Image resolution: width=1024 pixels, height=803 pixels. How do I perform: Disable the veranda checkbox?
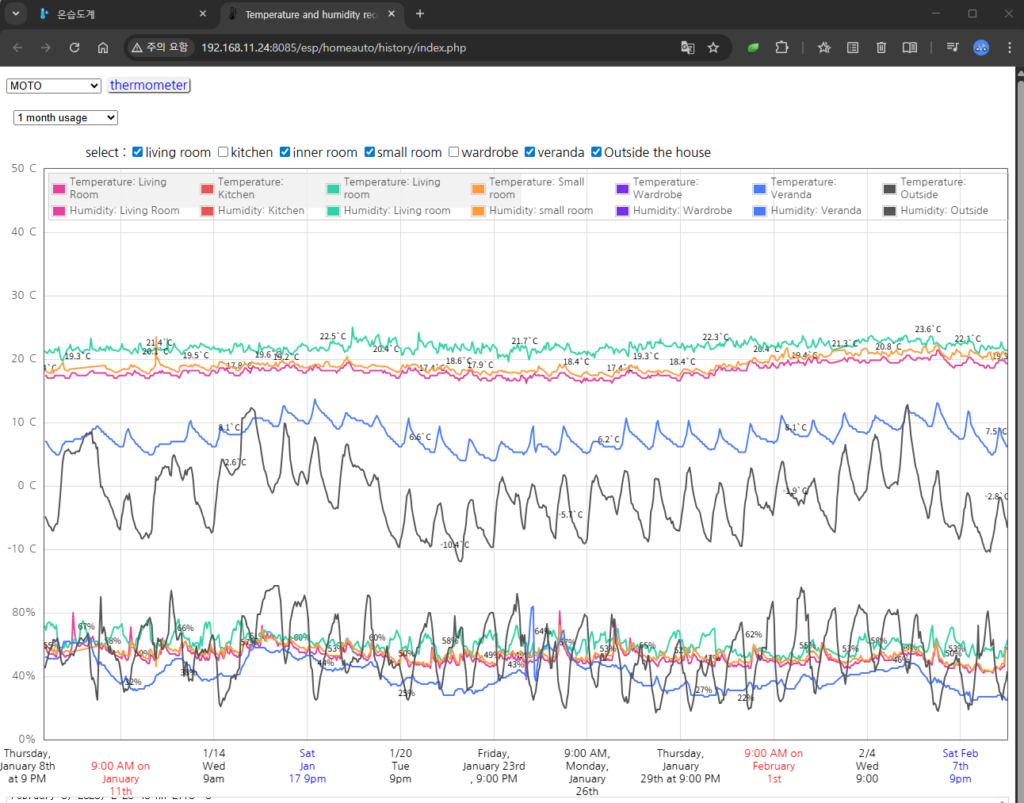pyautogui.click(x=530, y=152)
